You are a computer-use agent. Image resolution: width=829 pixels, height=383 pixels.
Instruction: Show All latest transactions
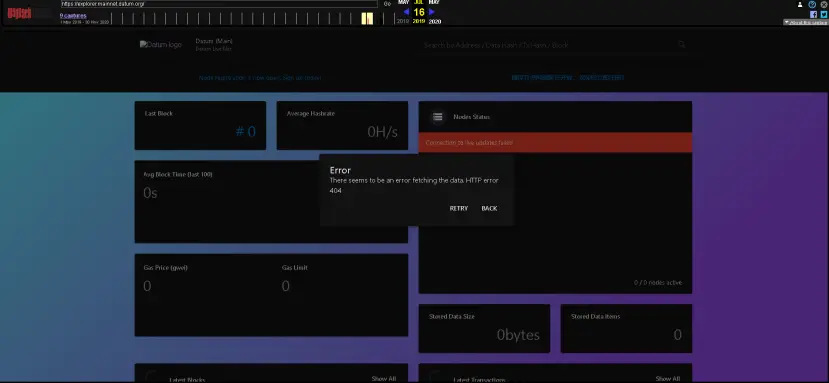(x=668, y=379)
